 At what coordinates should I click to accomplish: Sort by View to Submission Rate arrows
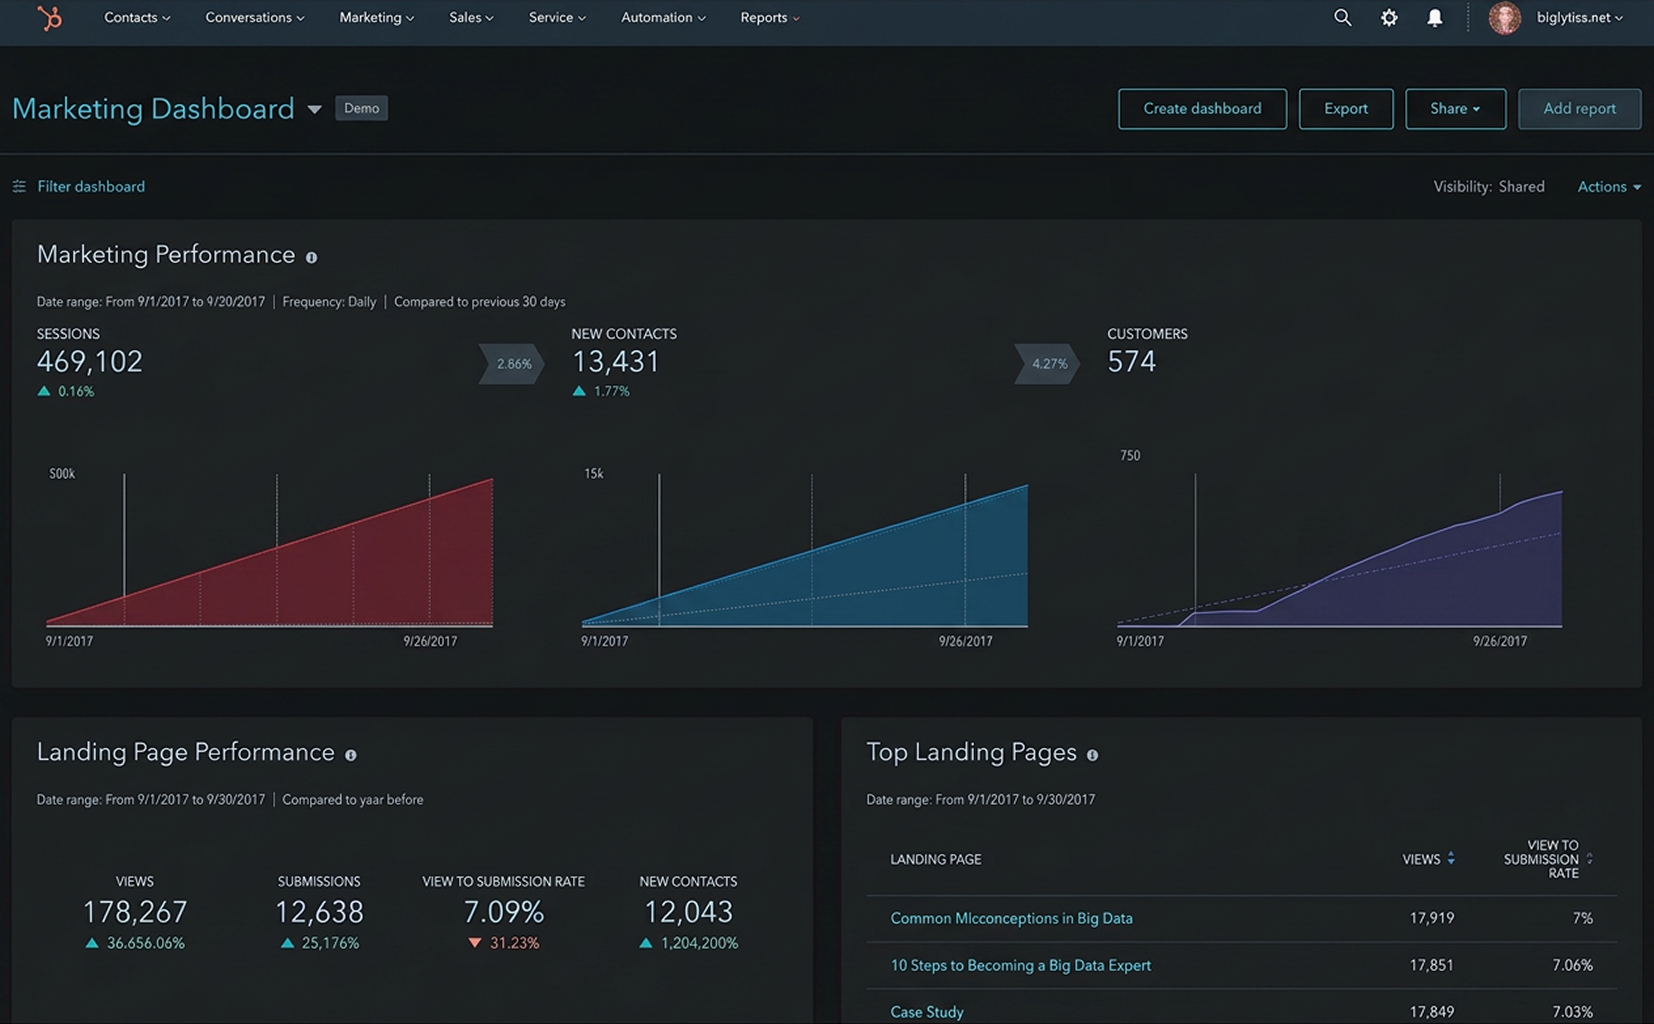coord(1590,859)
